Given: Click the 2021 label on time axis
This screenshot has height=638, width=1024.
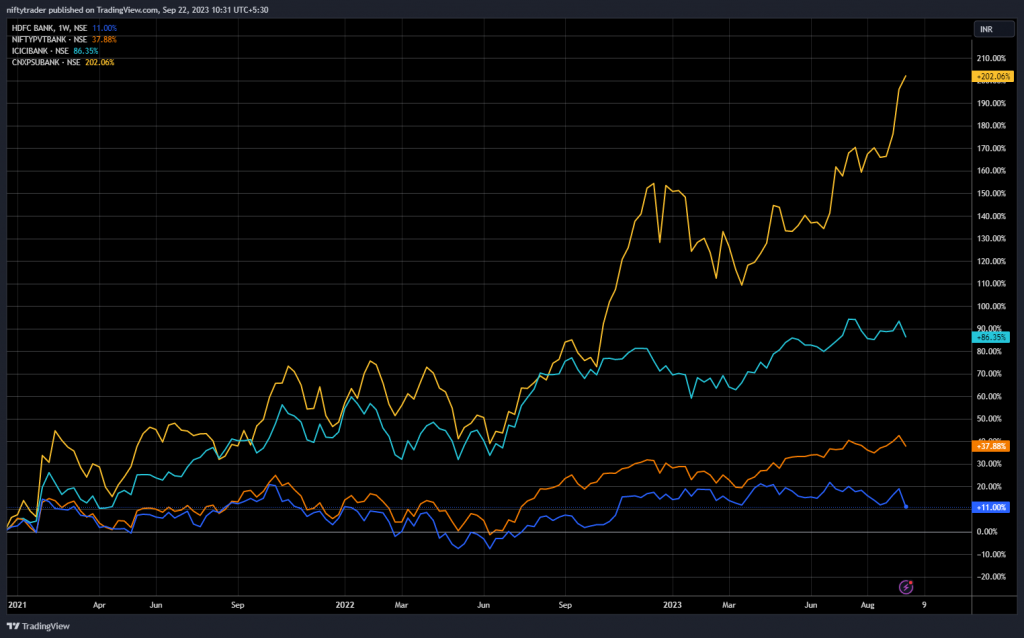Looking at the screenshot, I should coord(17,605).
